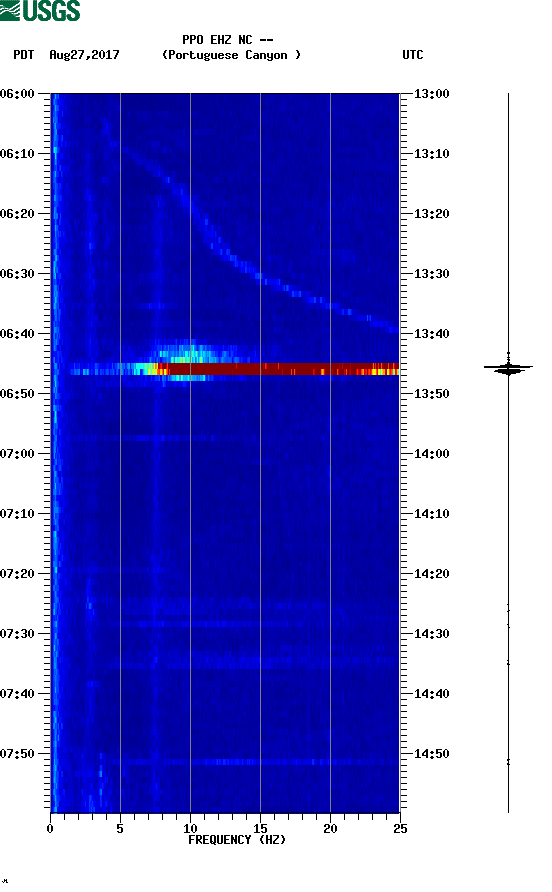Click the USGS logo
This screenshot has height=892, width=552.
click(x=40, y=10)
